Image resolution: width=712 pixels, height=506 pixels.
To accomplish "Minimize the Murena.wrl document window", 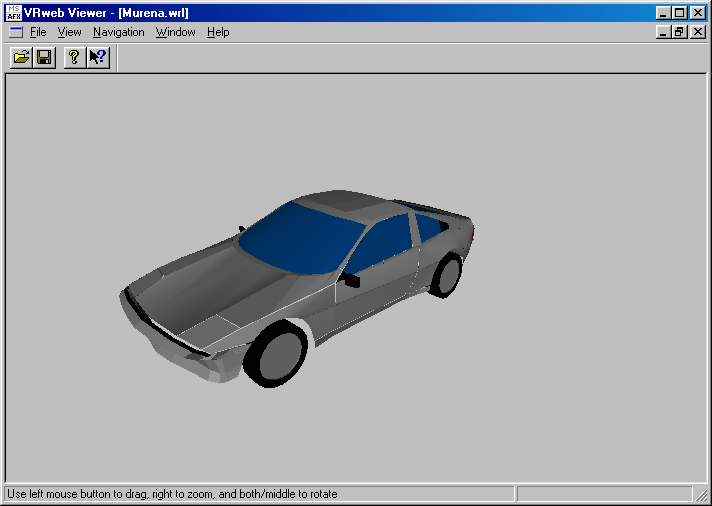I will (x=663, y=32).
